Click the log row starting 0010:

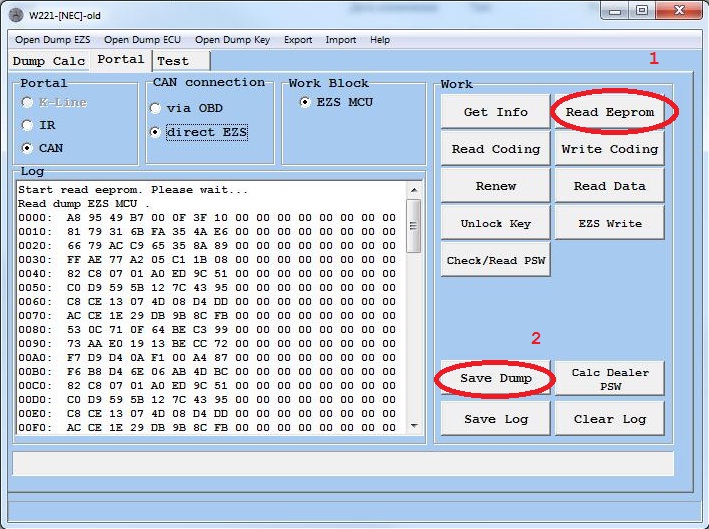[x=207, y=232]
